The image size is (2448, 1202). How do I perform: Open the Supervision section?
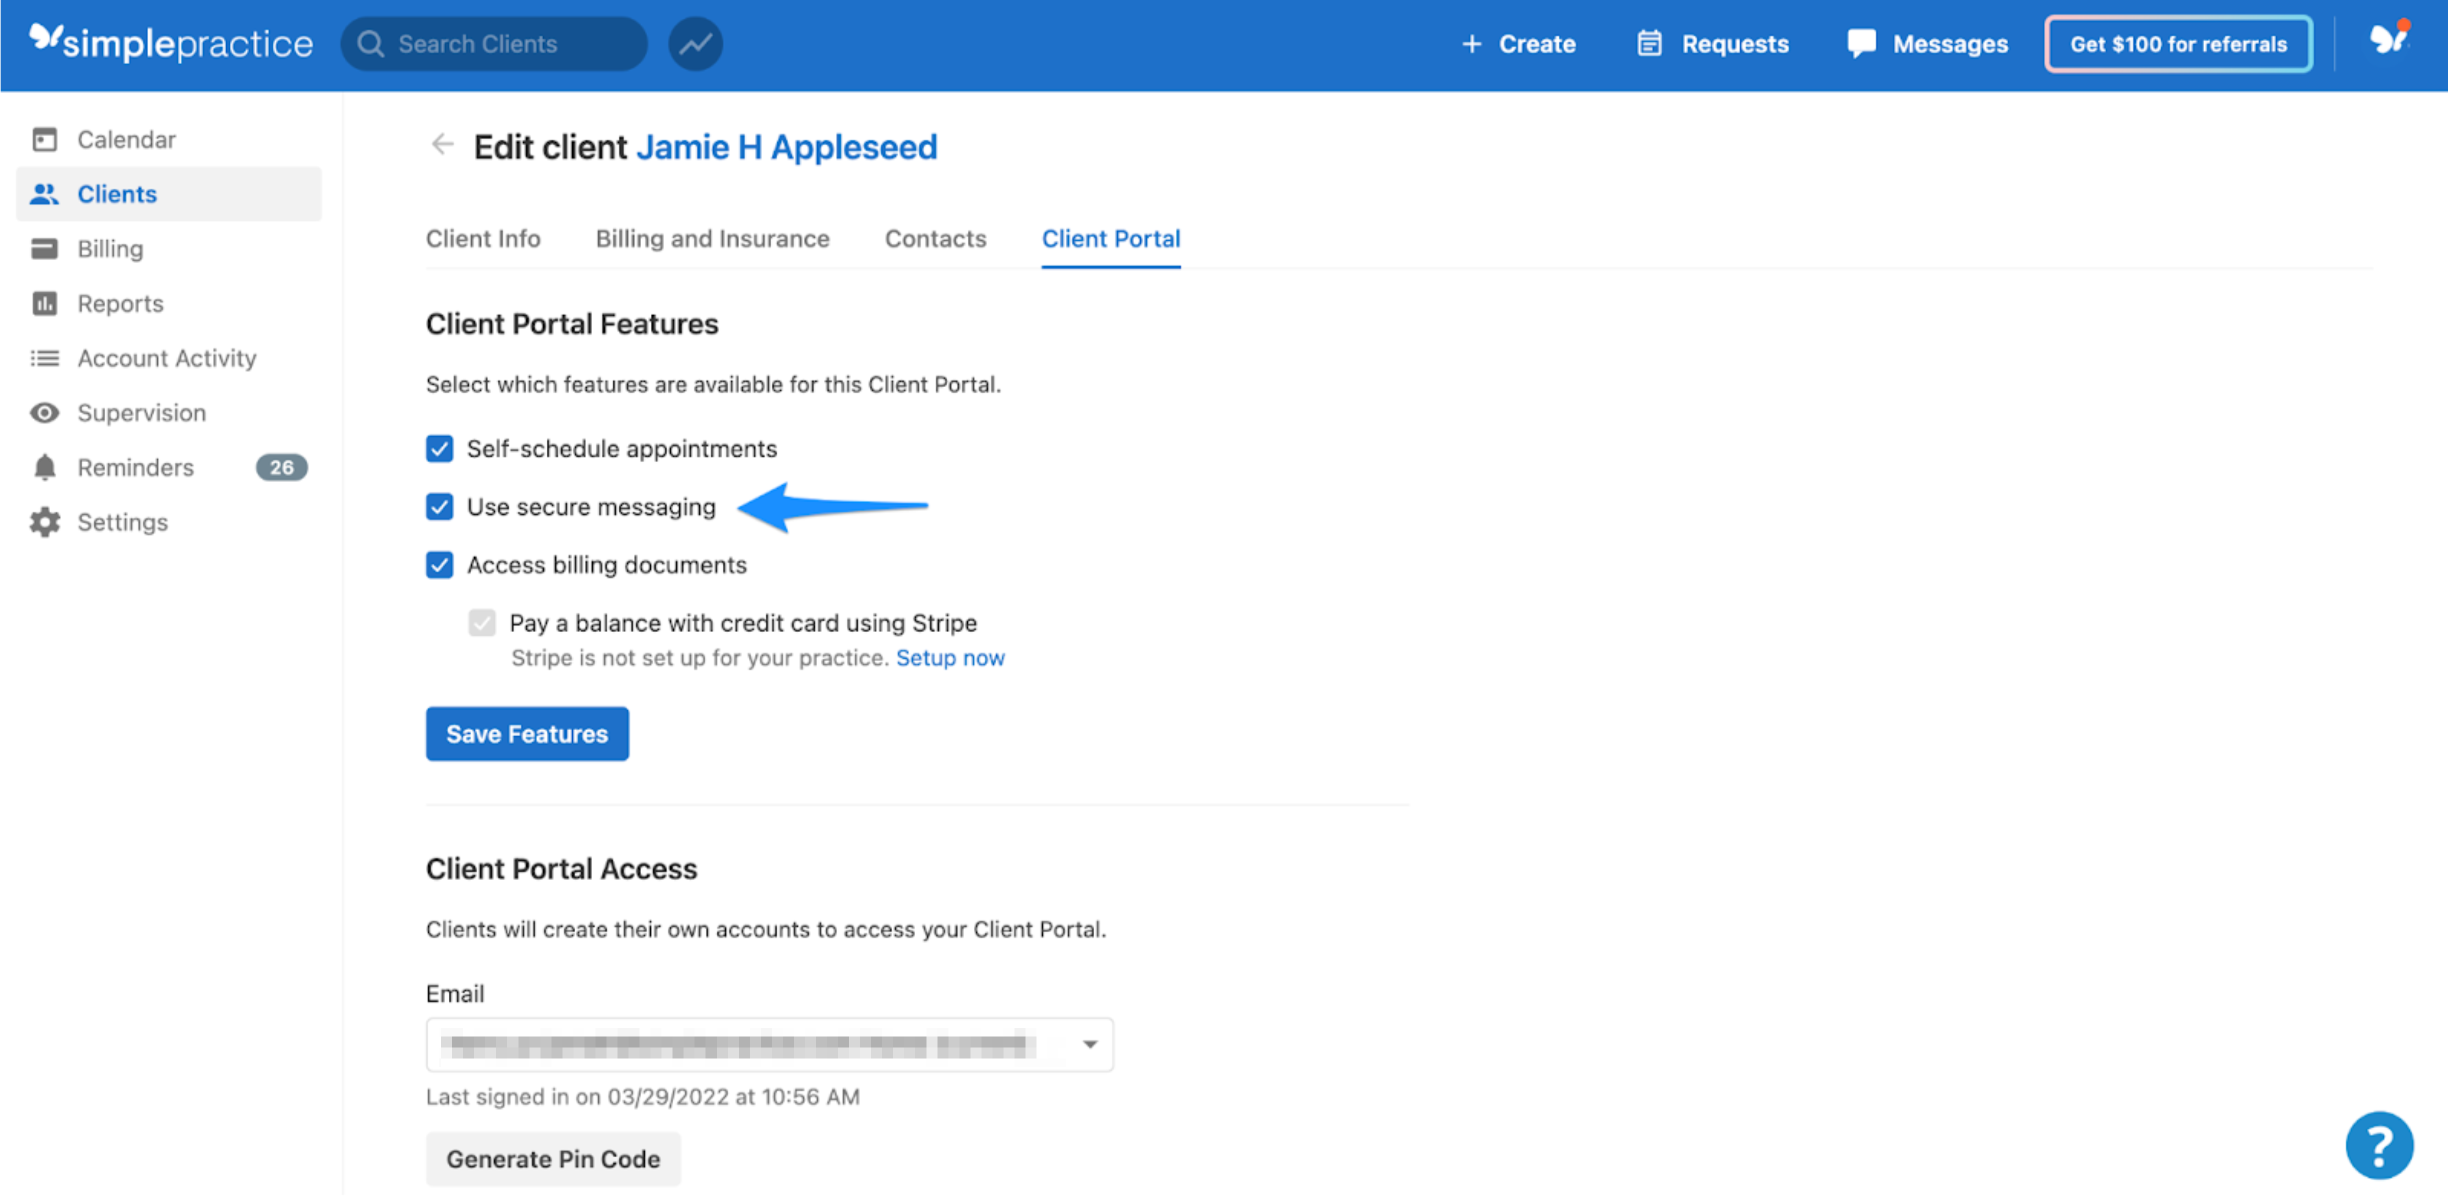point(141,412)
